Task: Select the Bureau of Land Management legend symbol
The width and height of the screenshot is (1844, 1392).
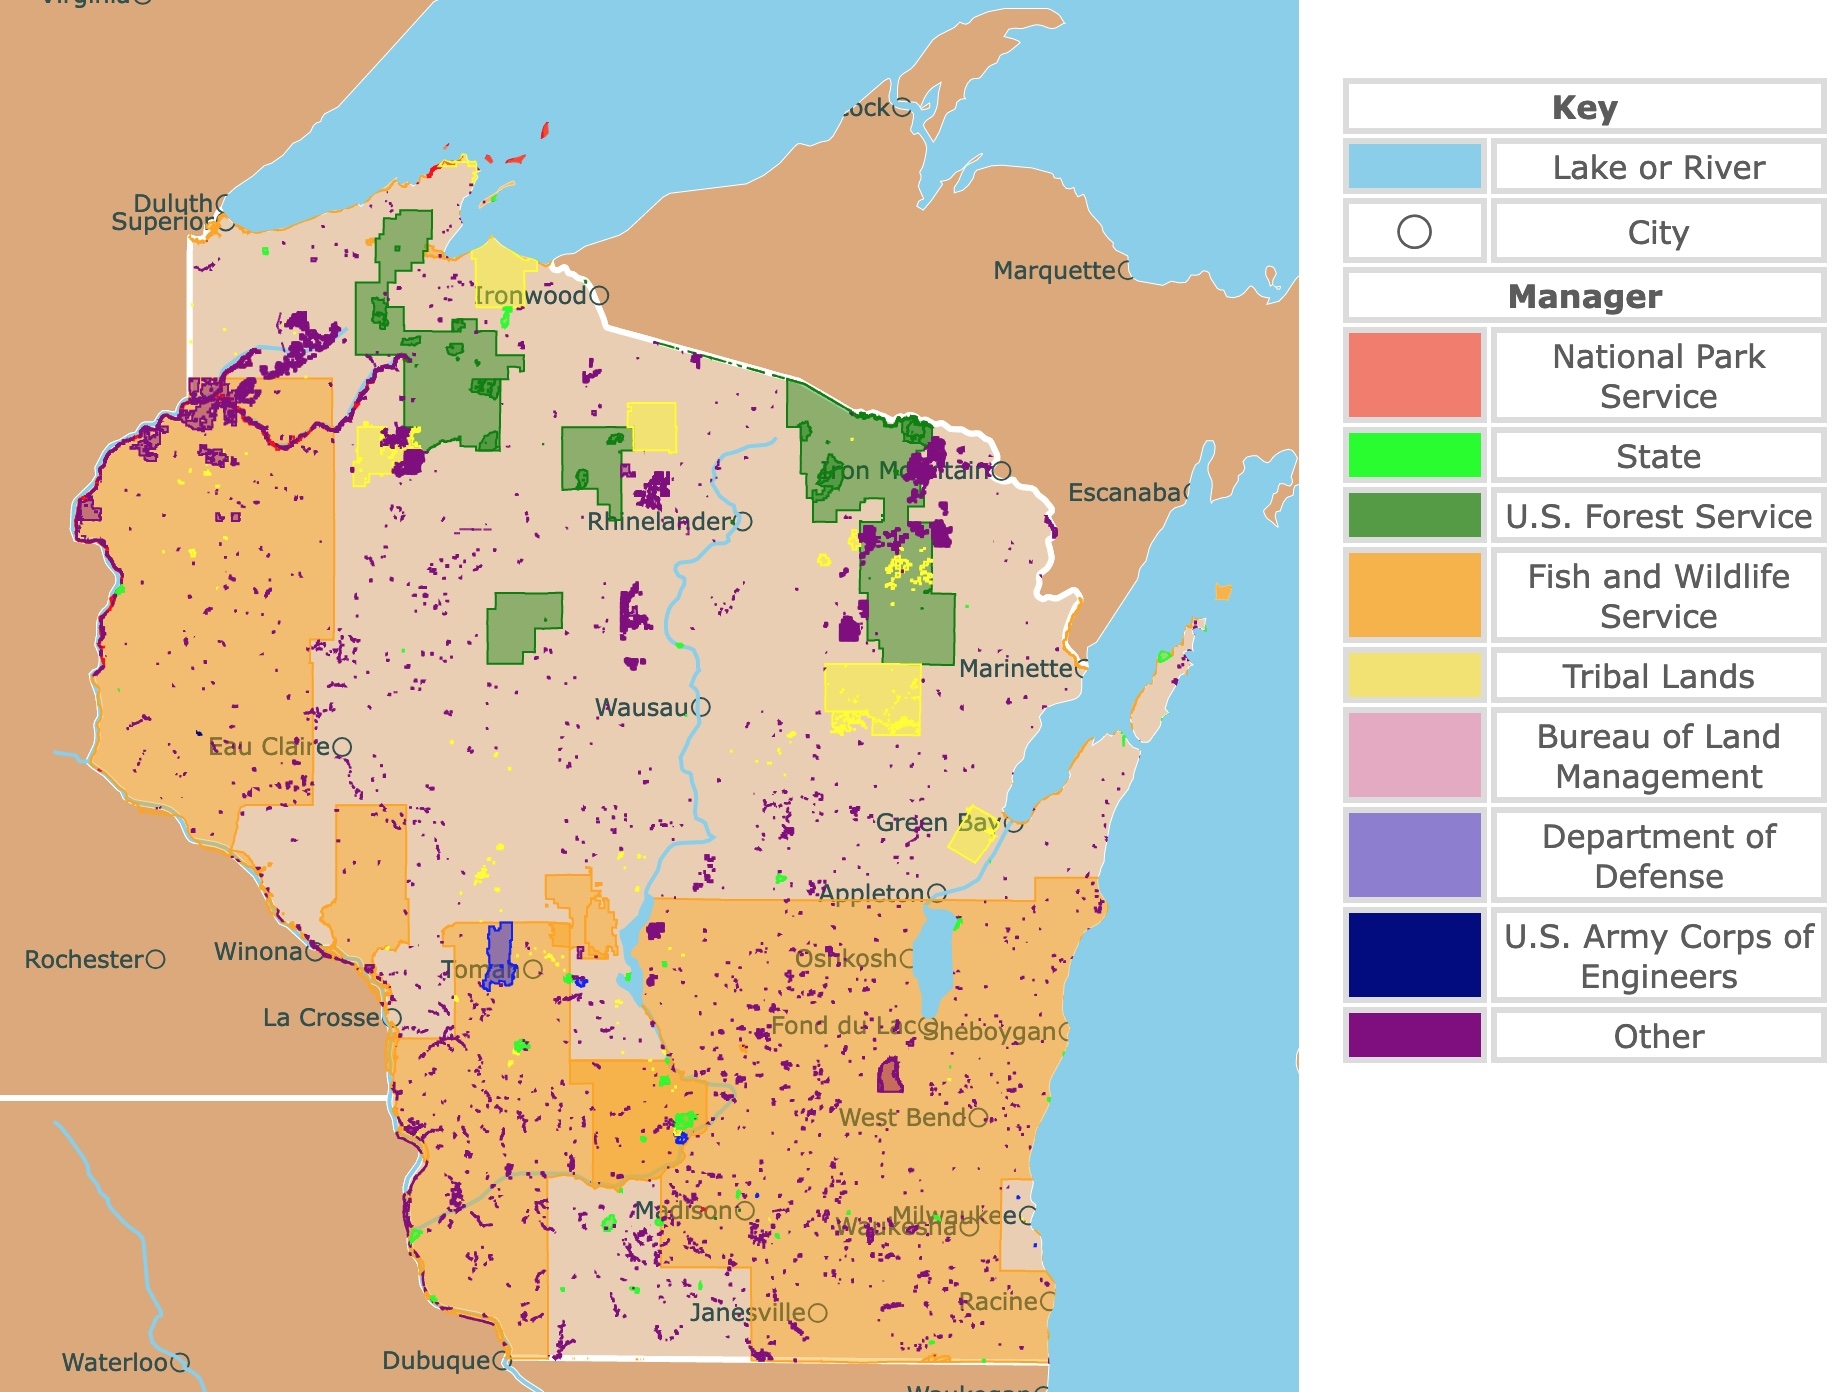Action: point(1416,756)
